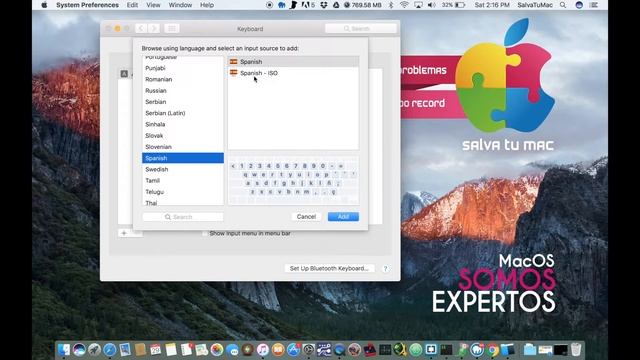Select Serbian (Latin) in language list
Screen dimensions: 640x360
183,113
